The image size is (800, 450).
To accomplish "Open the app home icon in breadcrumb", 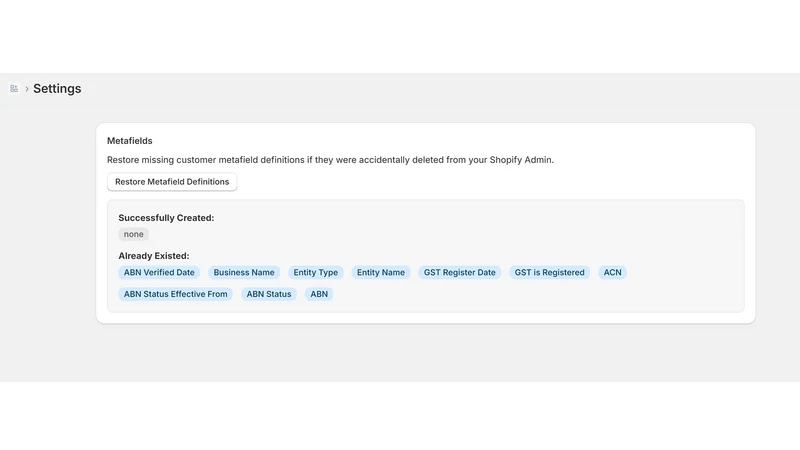I will click(x=14, y=89).
